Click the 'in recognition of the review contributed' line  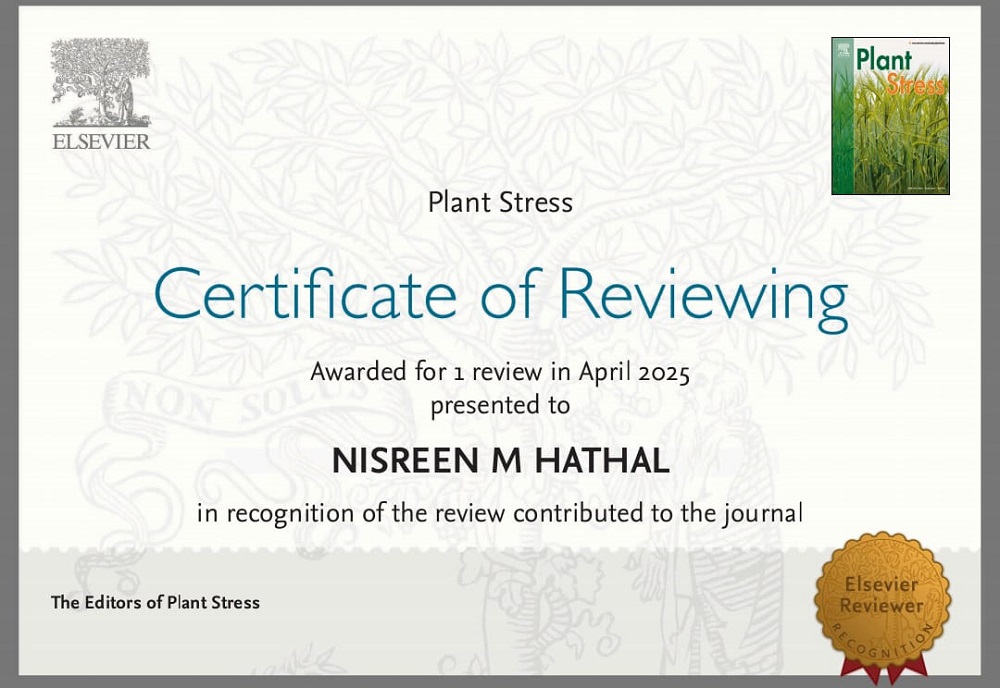pyautogui.click(x=499, y=513)
